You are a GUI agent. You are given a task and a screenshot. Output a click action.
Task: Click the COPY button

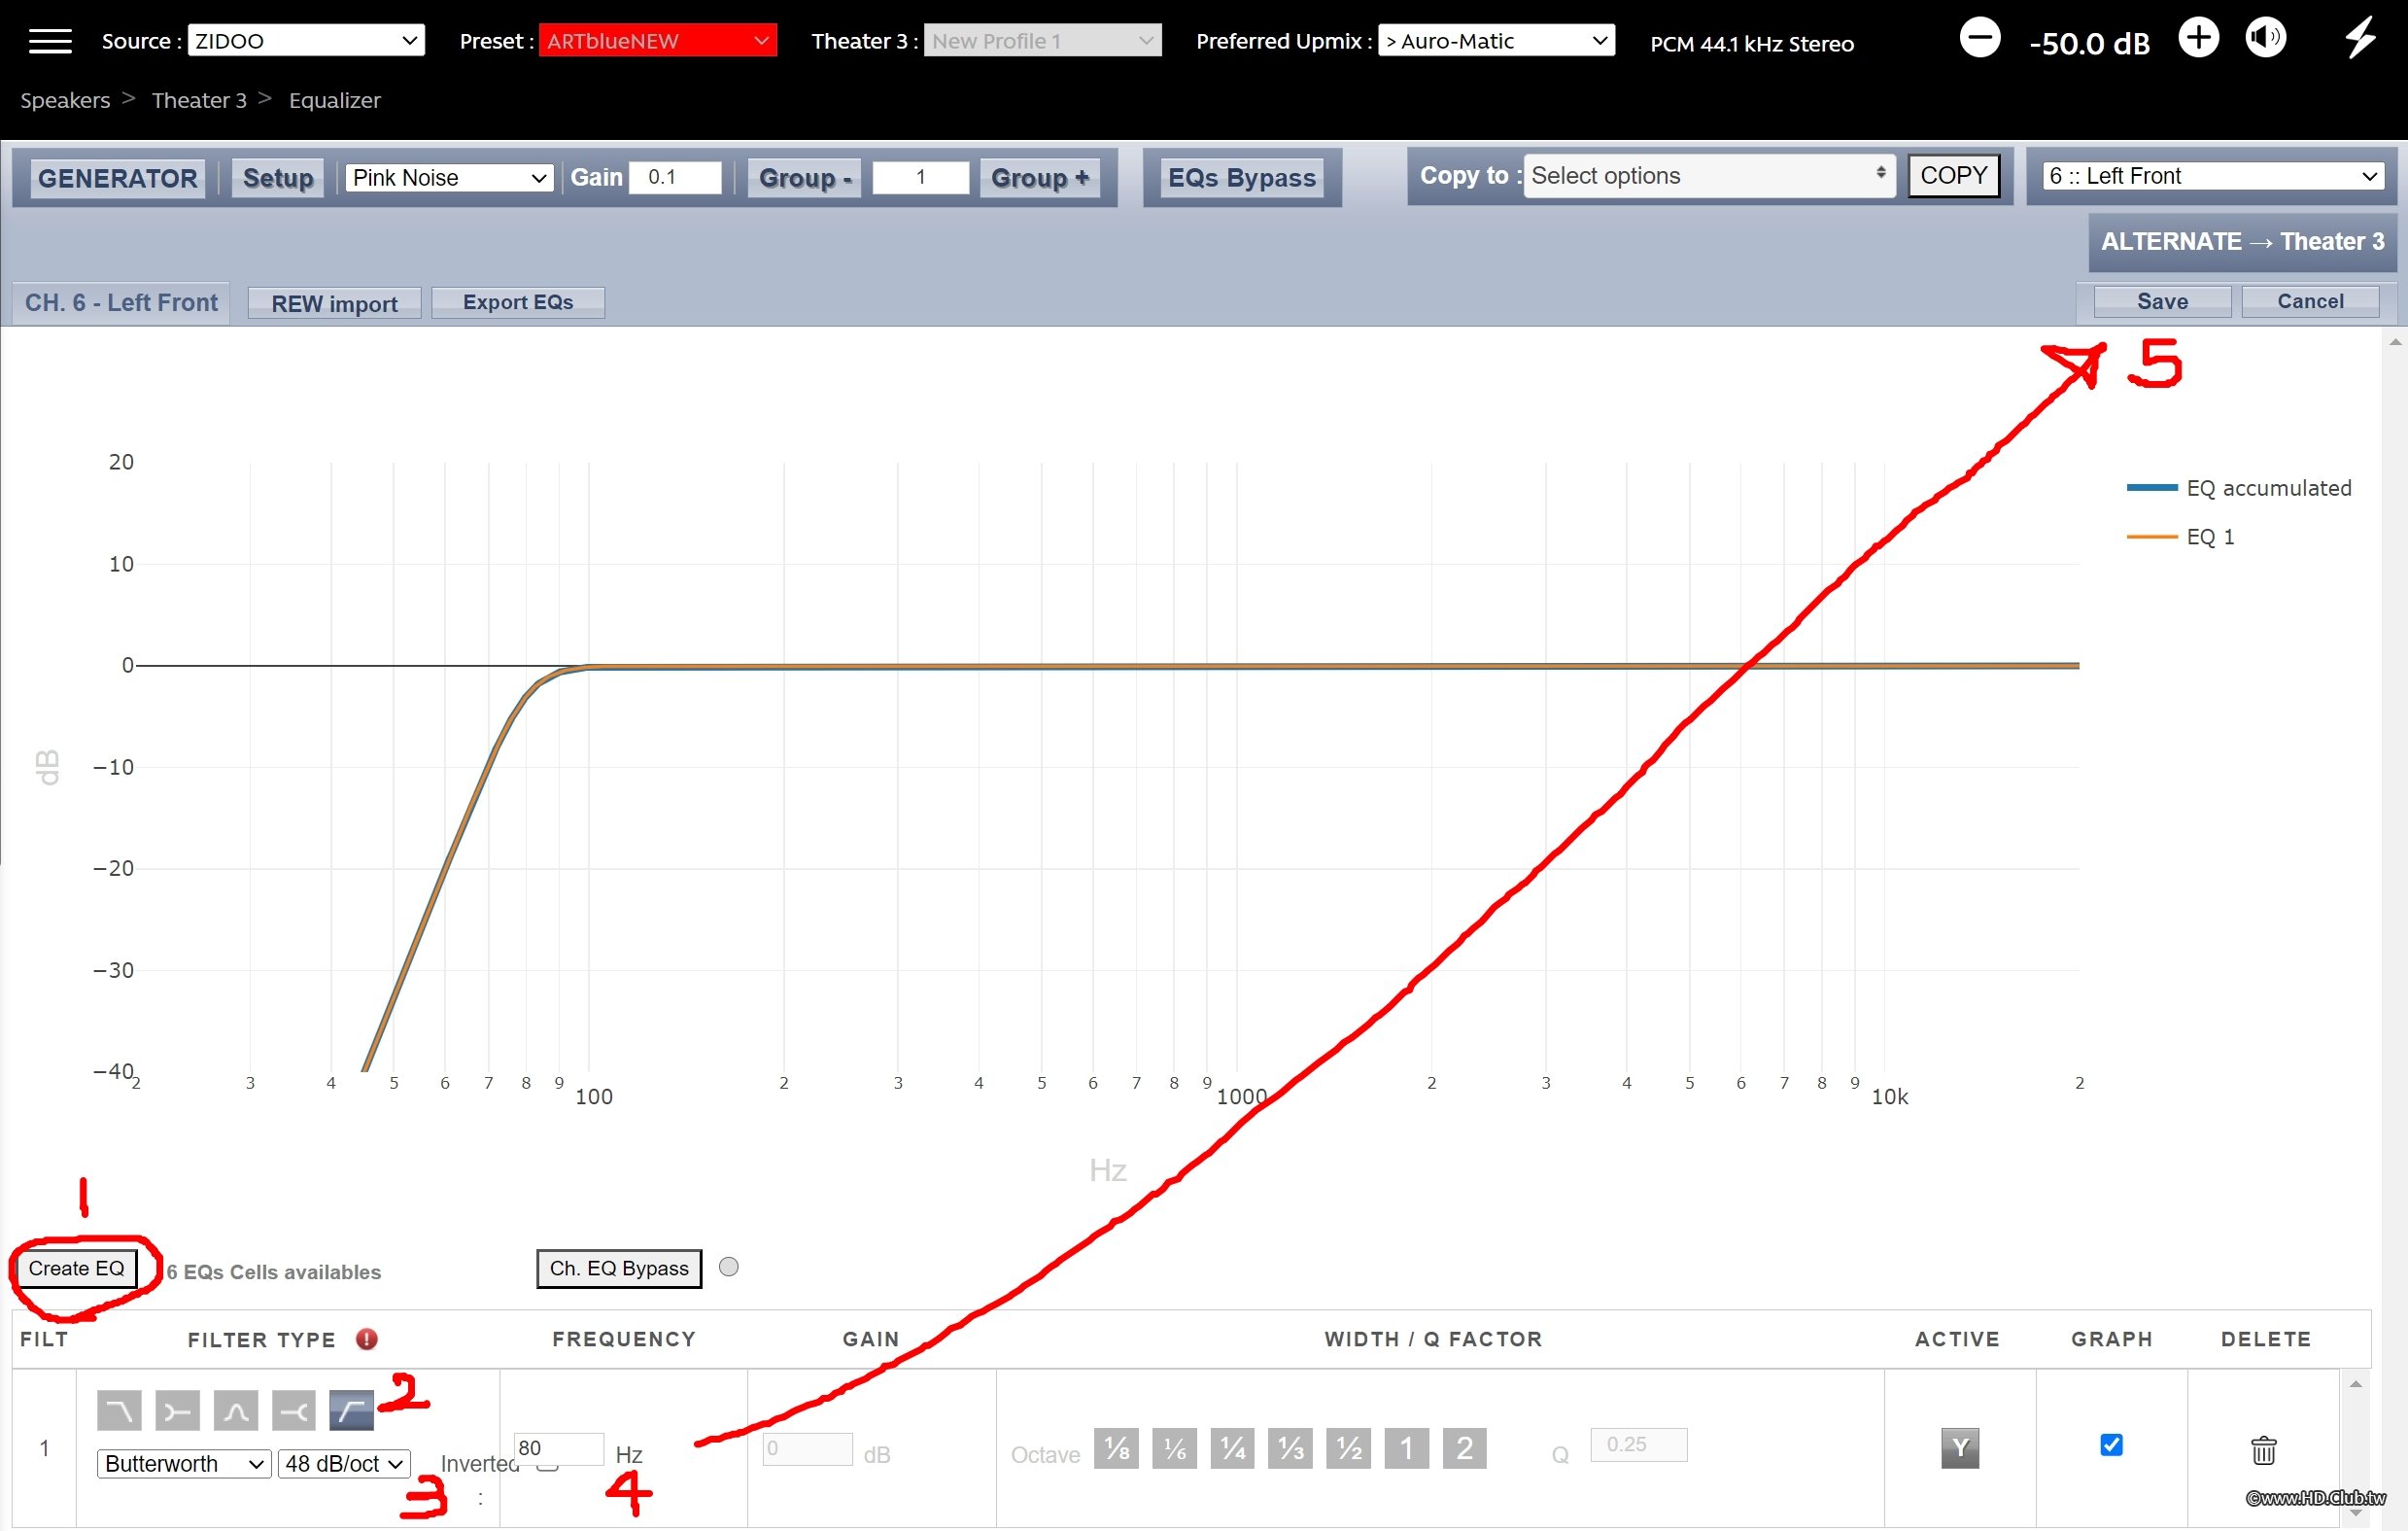click(x=1954, y=176)
